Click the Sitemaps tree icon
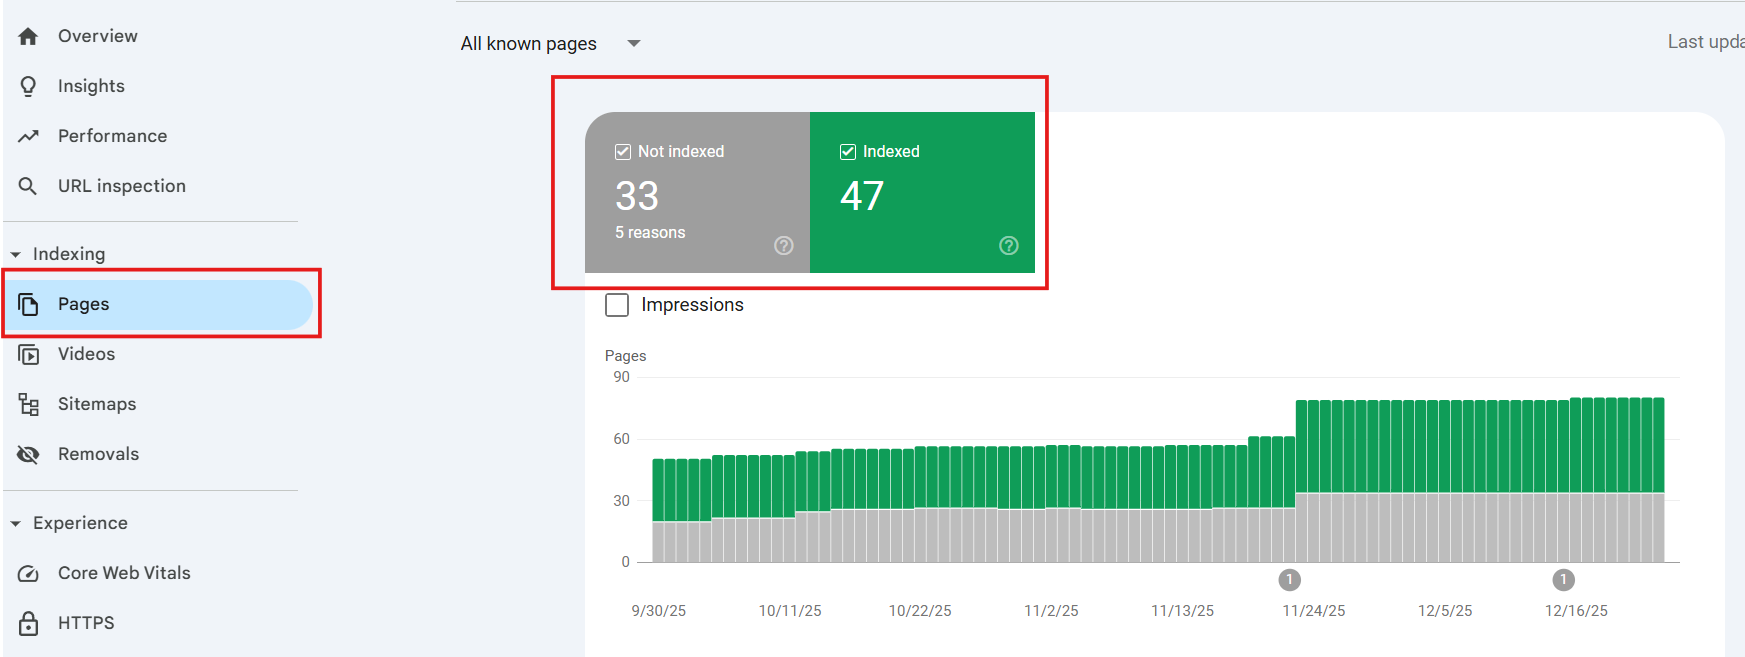Viewport: 1745px width, 657px height. click(x=29, y=404)
